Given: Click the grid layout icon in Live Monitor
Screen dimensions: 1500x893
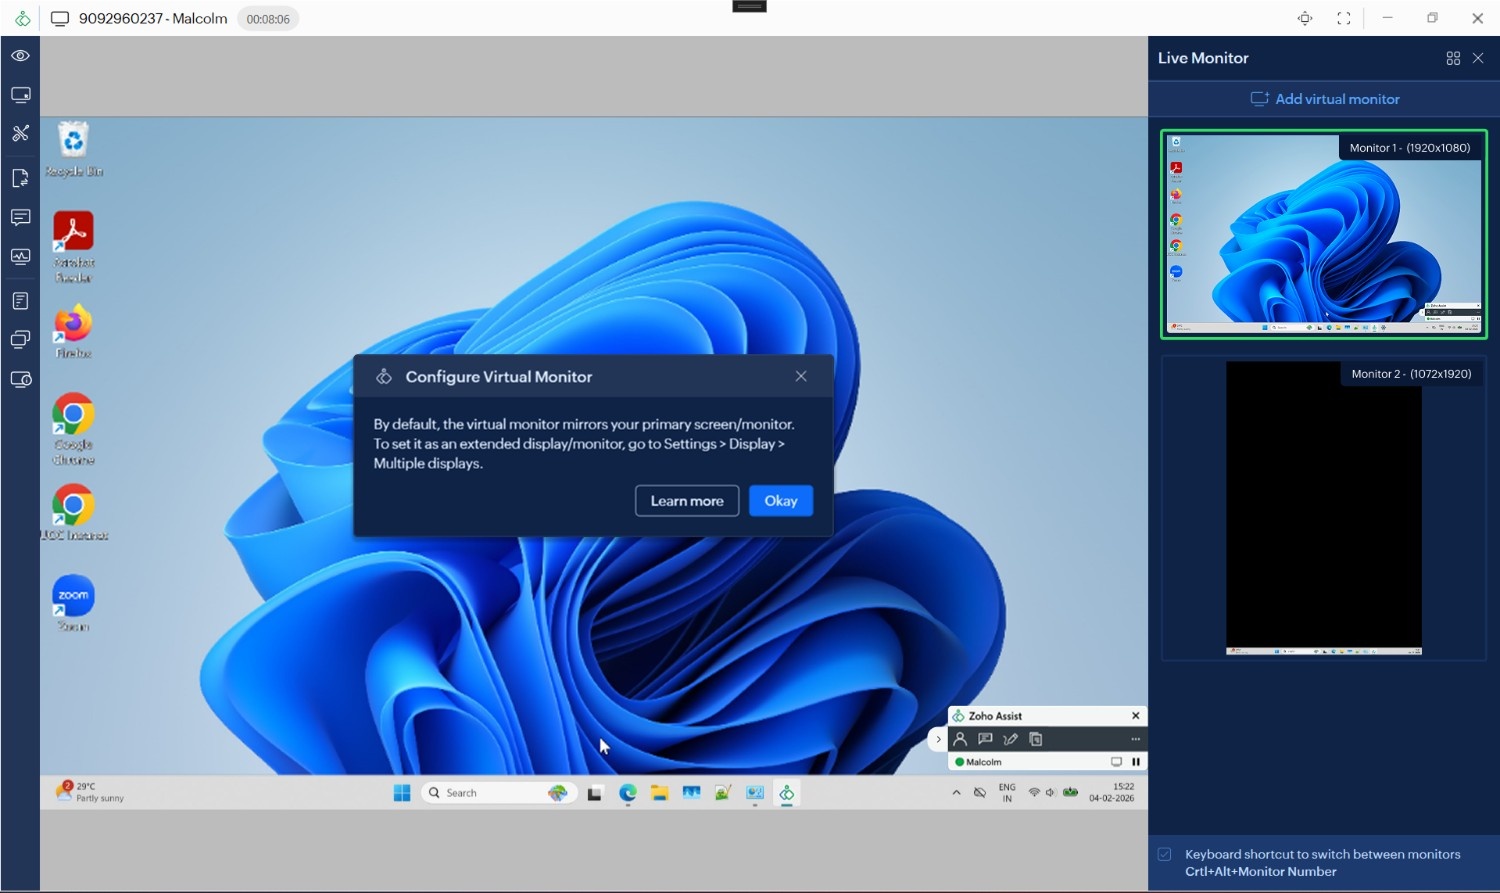Looking at the screenshot, I should (1453, 59).
